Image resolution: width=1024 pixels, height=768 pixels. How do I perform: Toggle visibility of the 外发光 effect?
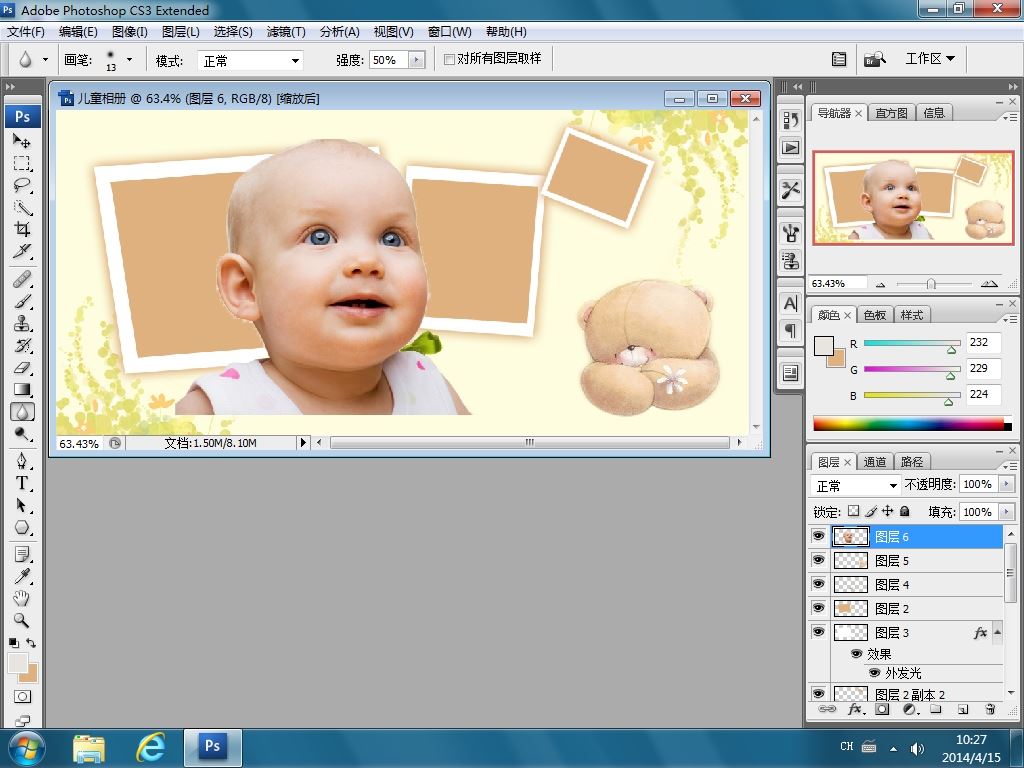(874, 673)
